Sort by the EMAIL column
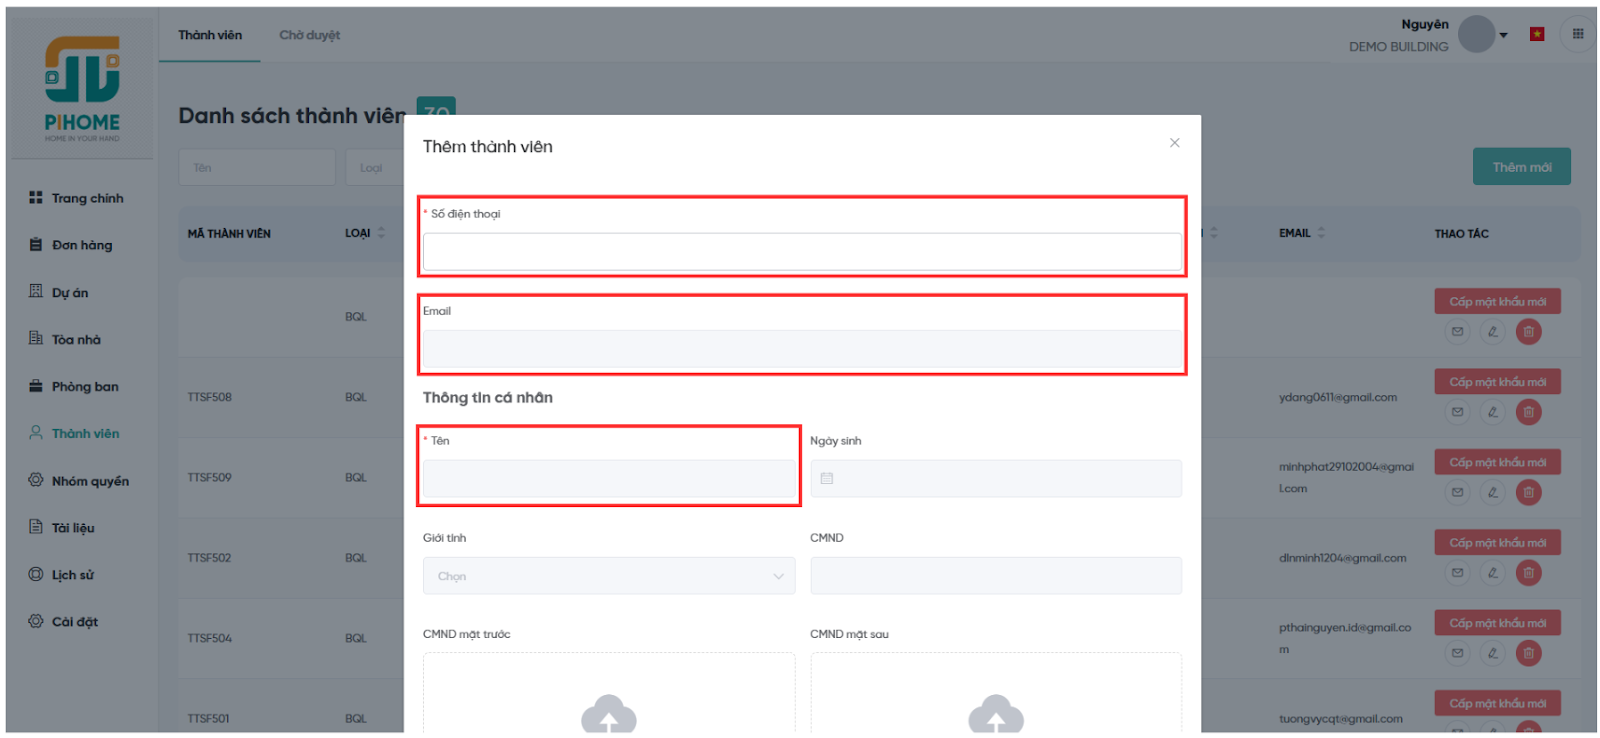The image size is (1600, 738). pyautogui.click(x=1321, y=233)
